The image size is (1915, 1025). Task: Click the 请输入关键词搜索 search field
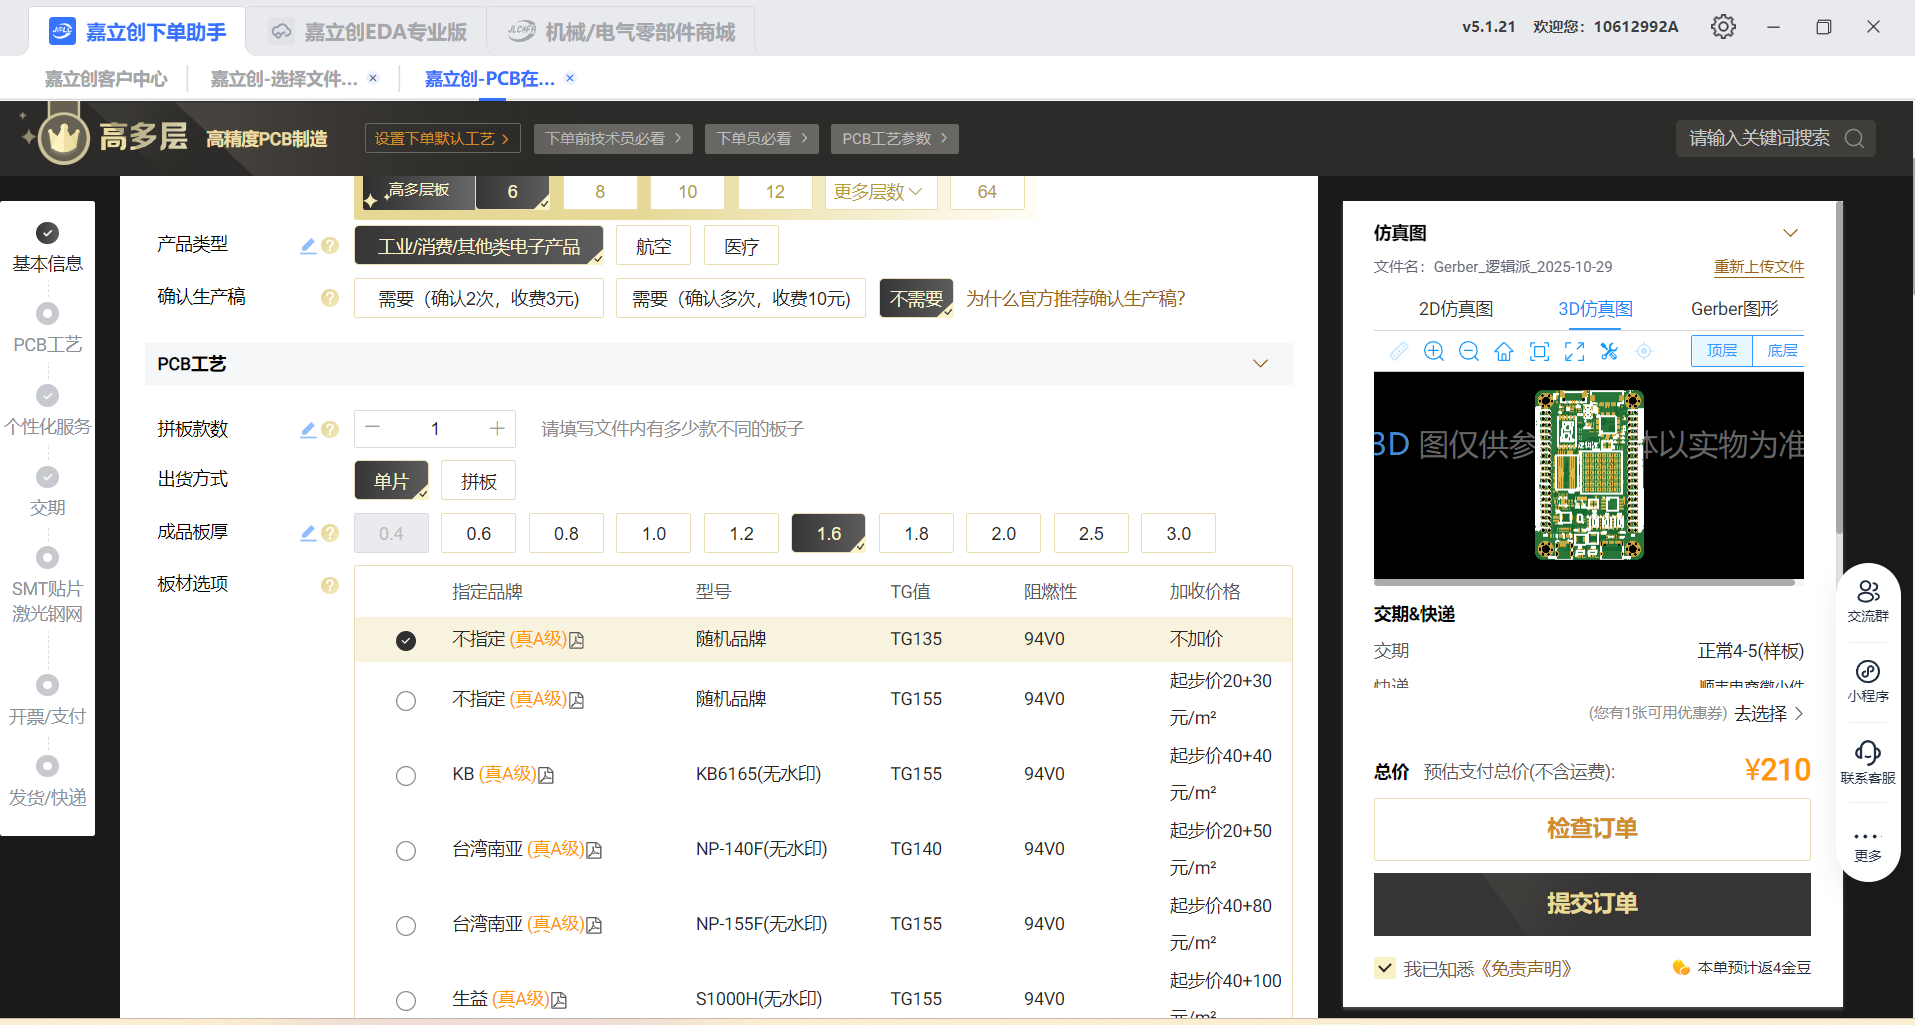pyautogui.click(x=1759, y=138)
